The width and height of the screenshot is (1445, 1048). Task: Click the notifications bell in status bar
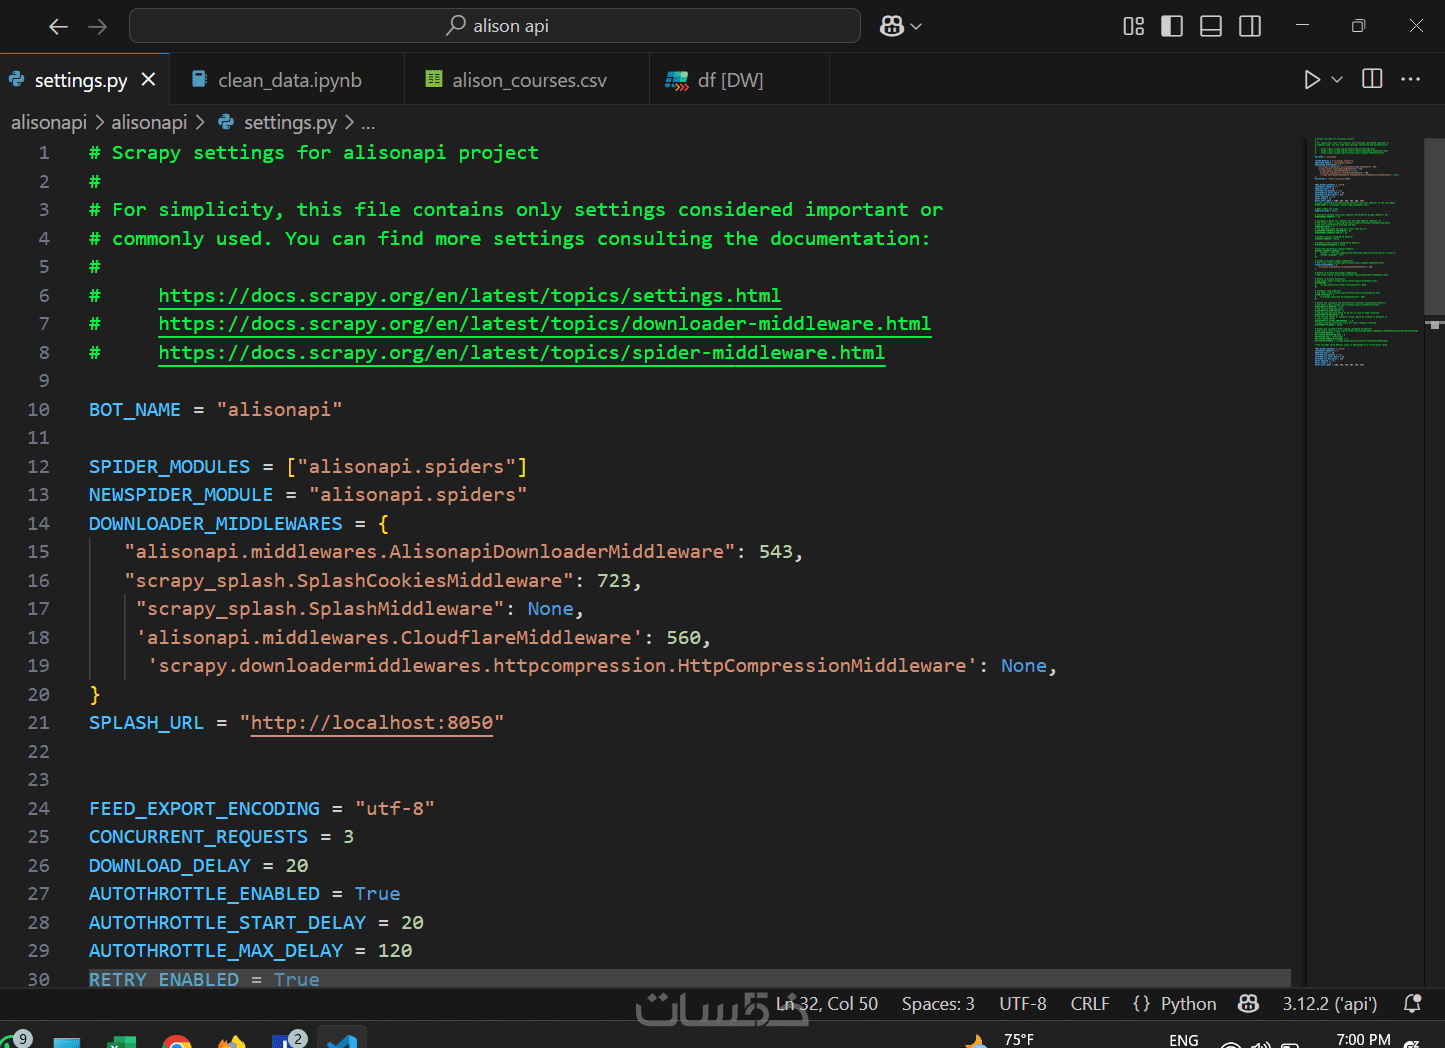1413,1003
